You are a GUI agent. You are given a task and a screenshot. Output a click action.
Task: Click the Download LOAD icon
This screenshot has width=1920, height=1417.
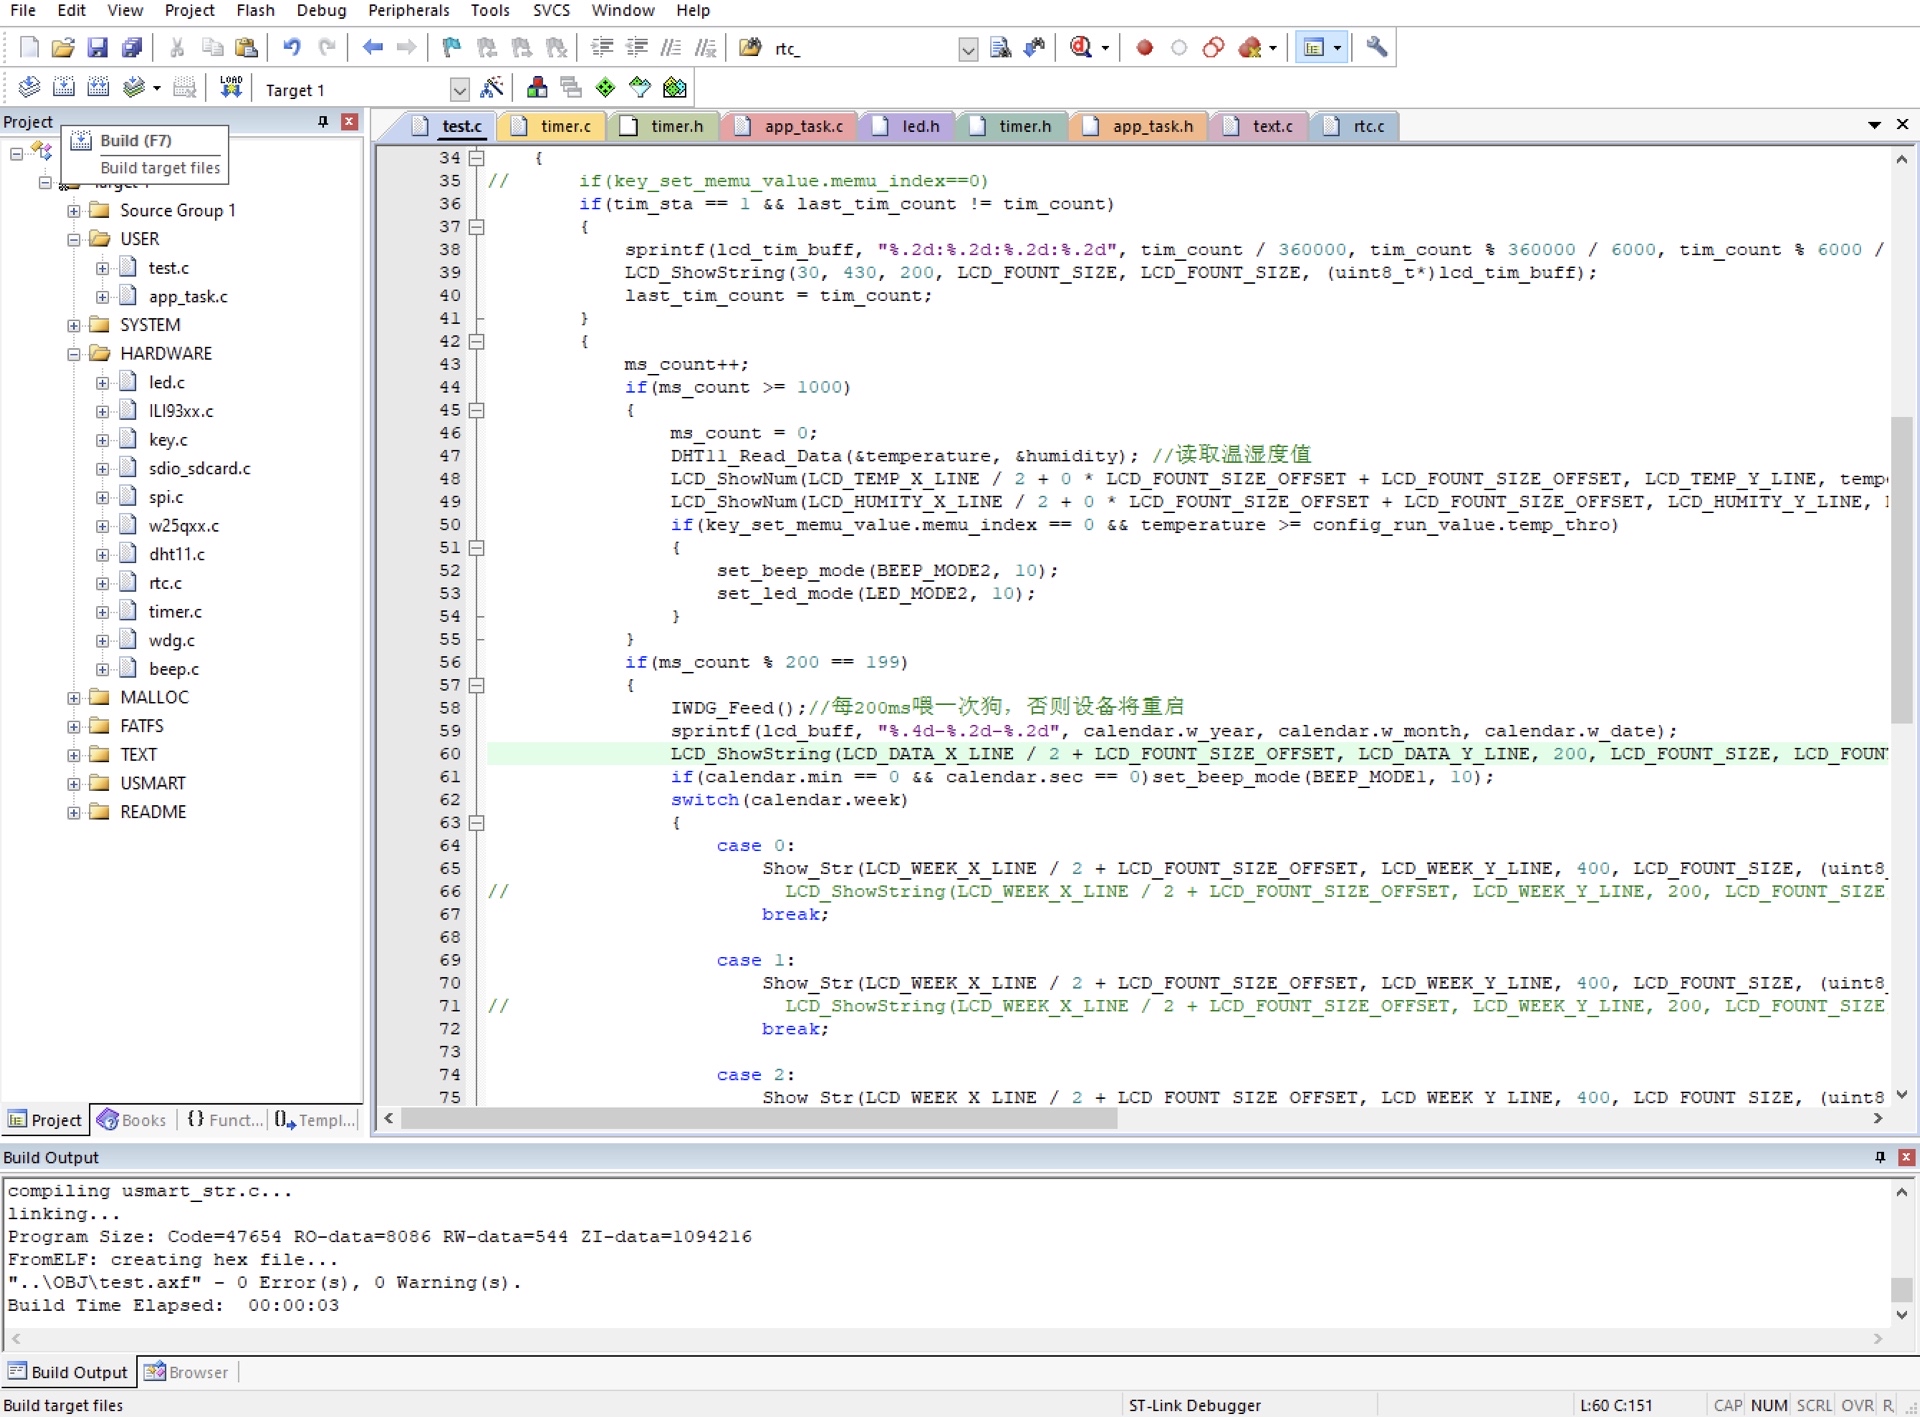231,88
